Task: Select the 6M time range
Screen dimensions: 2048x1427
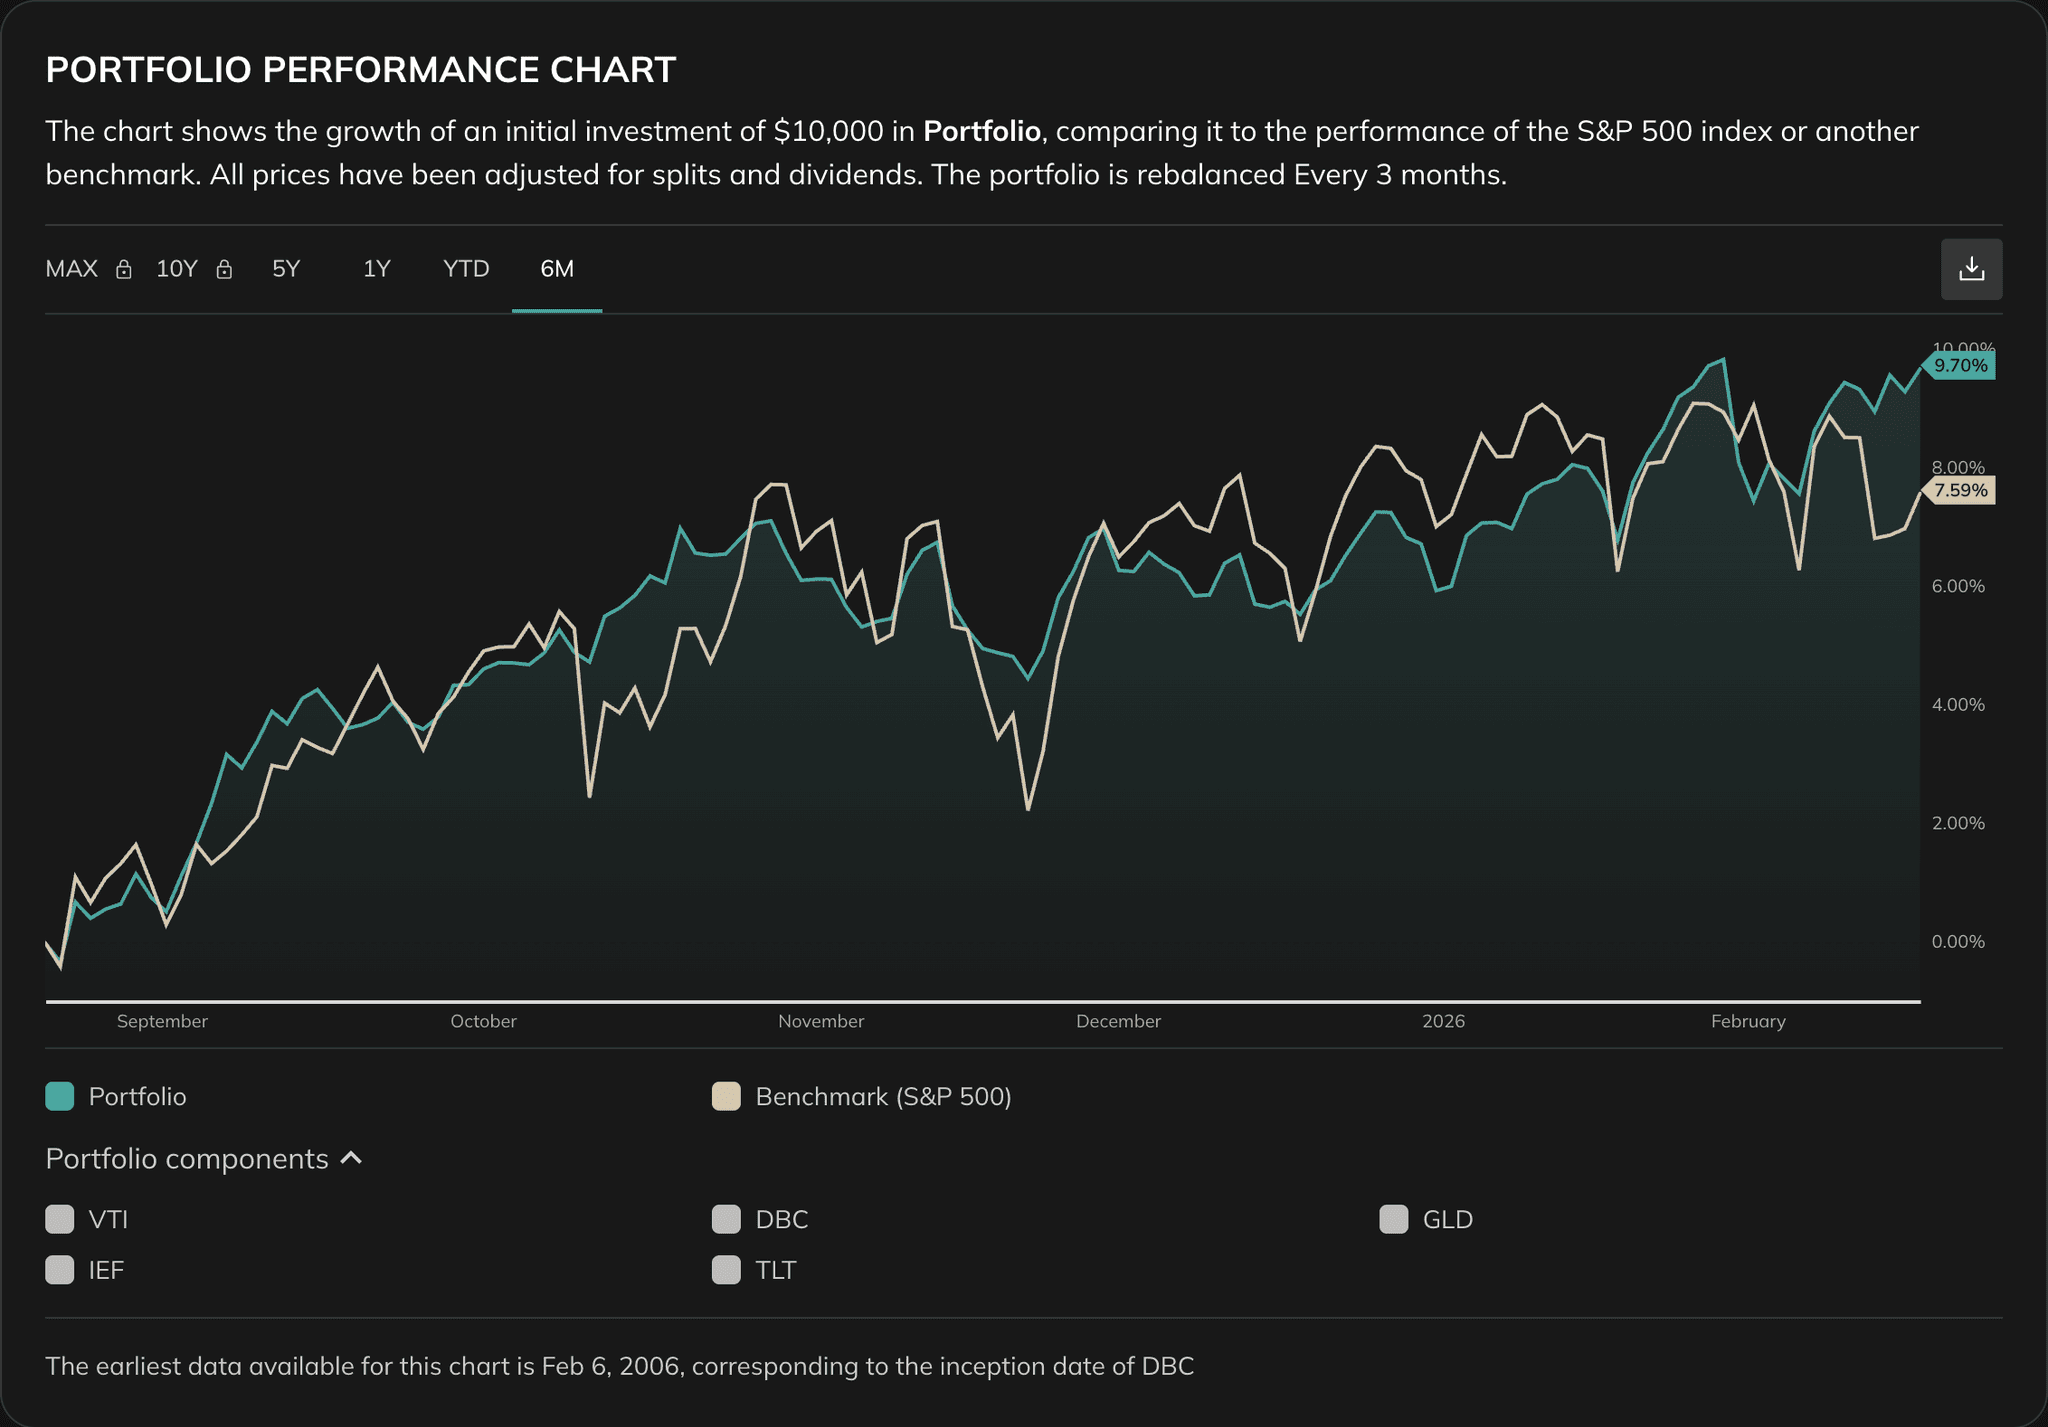Action: pyautogui.click(x=557, y=269)
